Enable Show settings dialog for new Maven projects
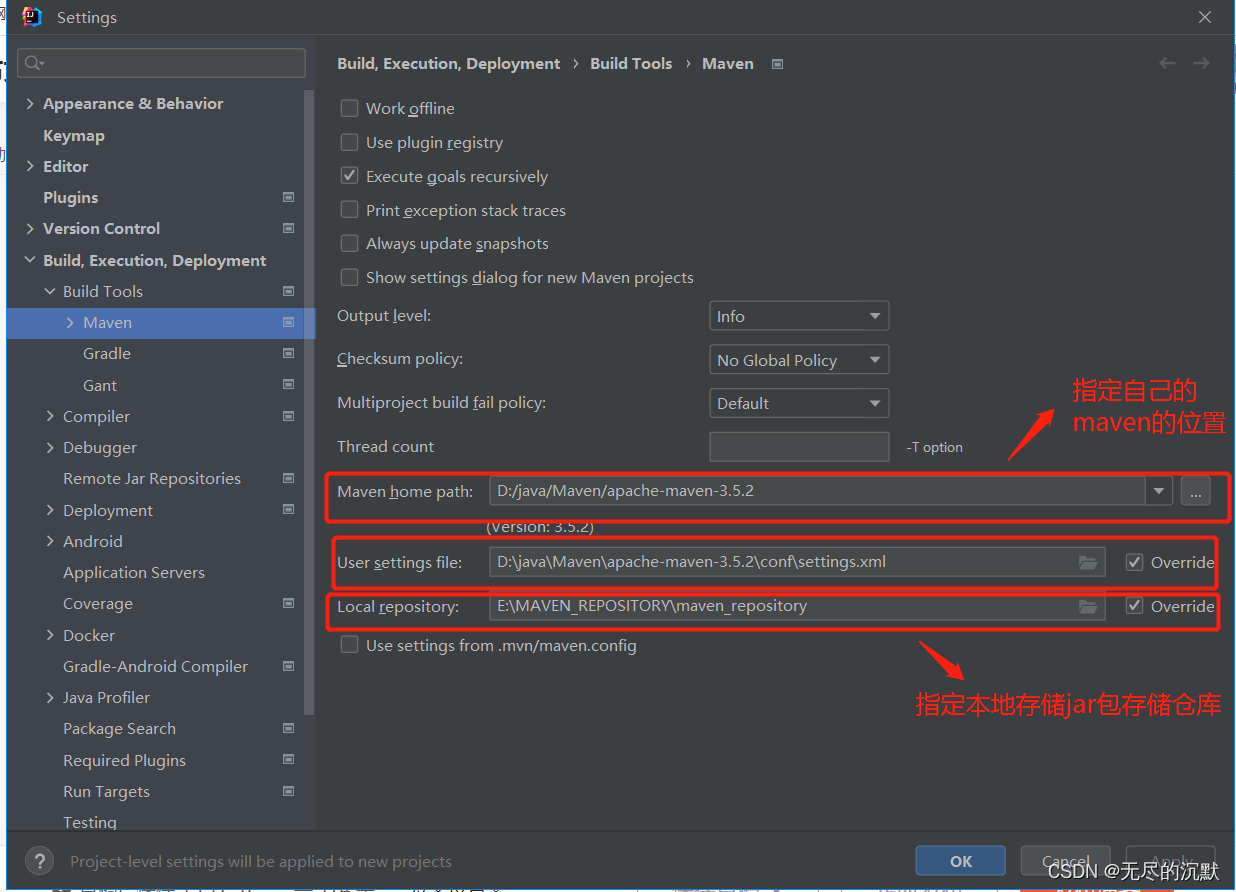 (x=349, y=277)
